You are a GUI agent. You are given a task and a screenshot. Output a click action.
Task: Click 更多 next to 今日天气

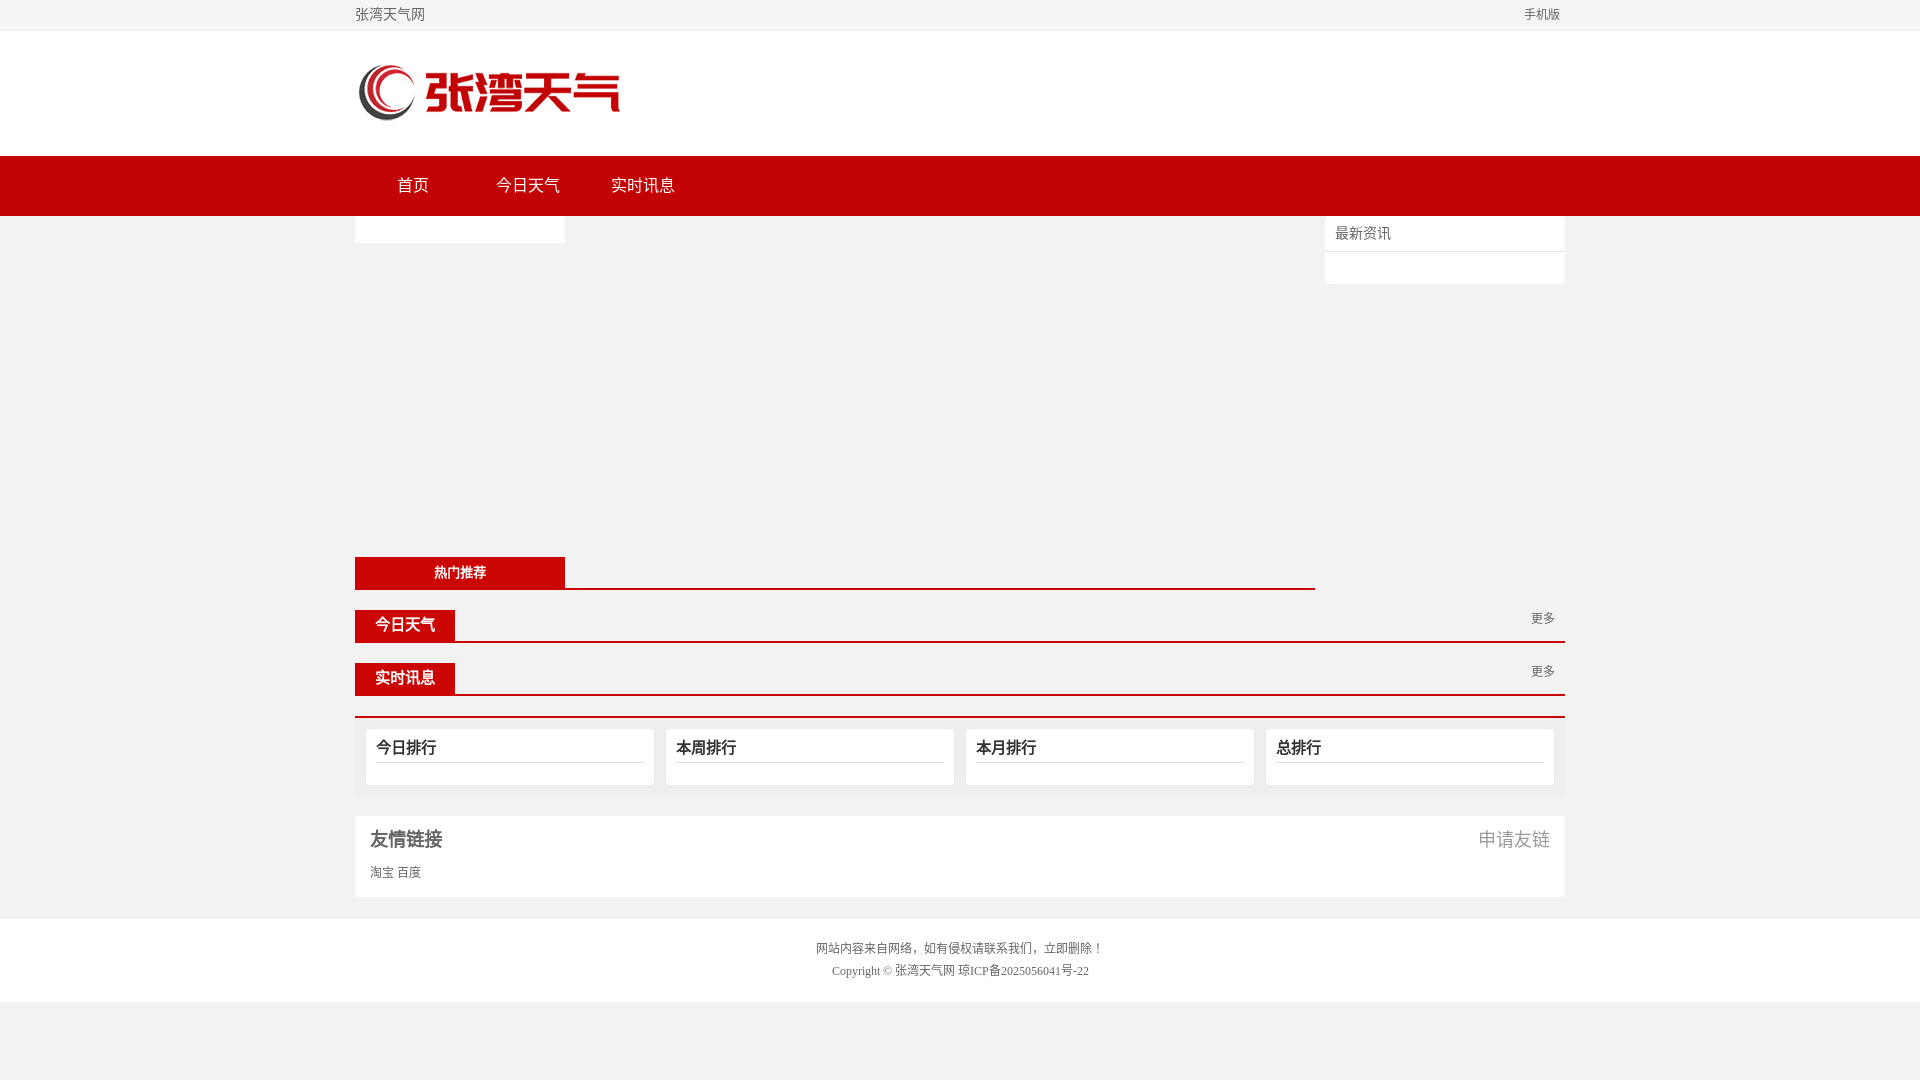click(x=1542, y=619)
